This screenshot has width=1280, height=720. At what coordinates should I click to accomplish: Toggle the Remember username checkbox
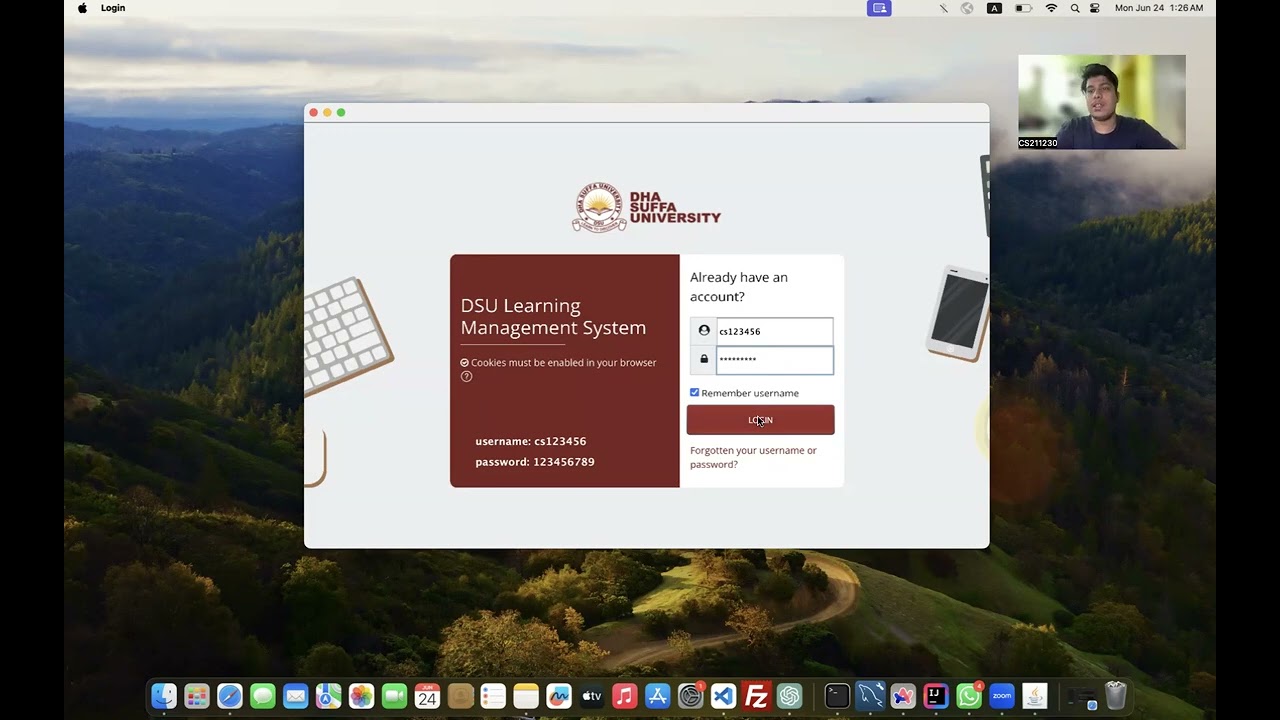(x=695, y=393)
